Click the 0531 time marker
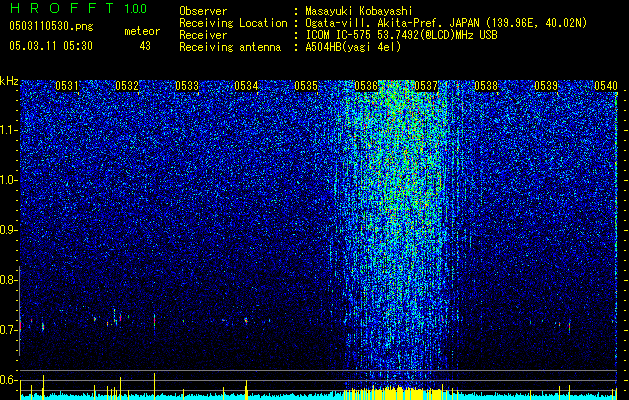This screenshot has width=629, height=400. click(x=67, y=86)
